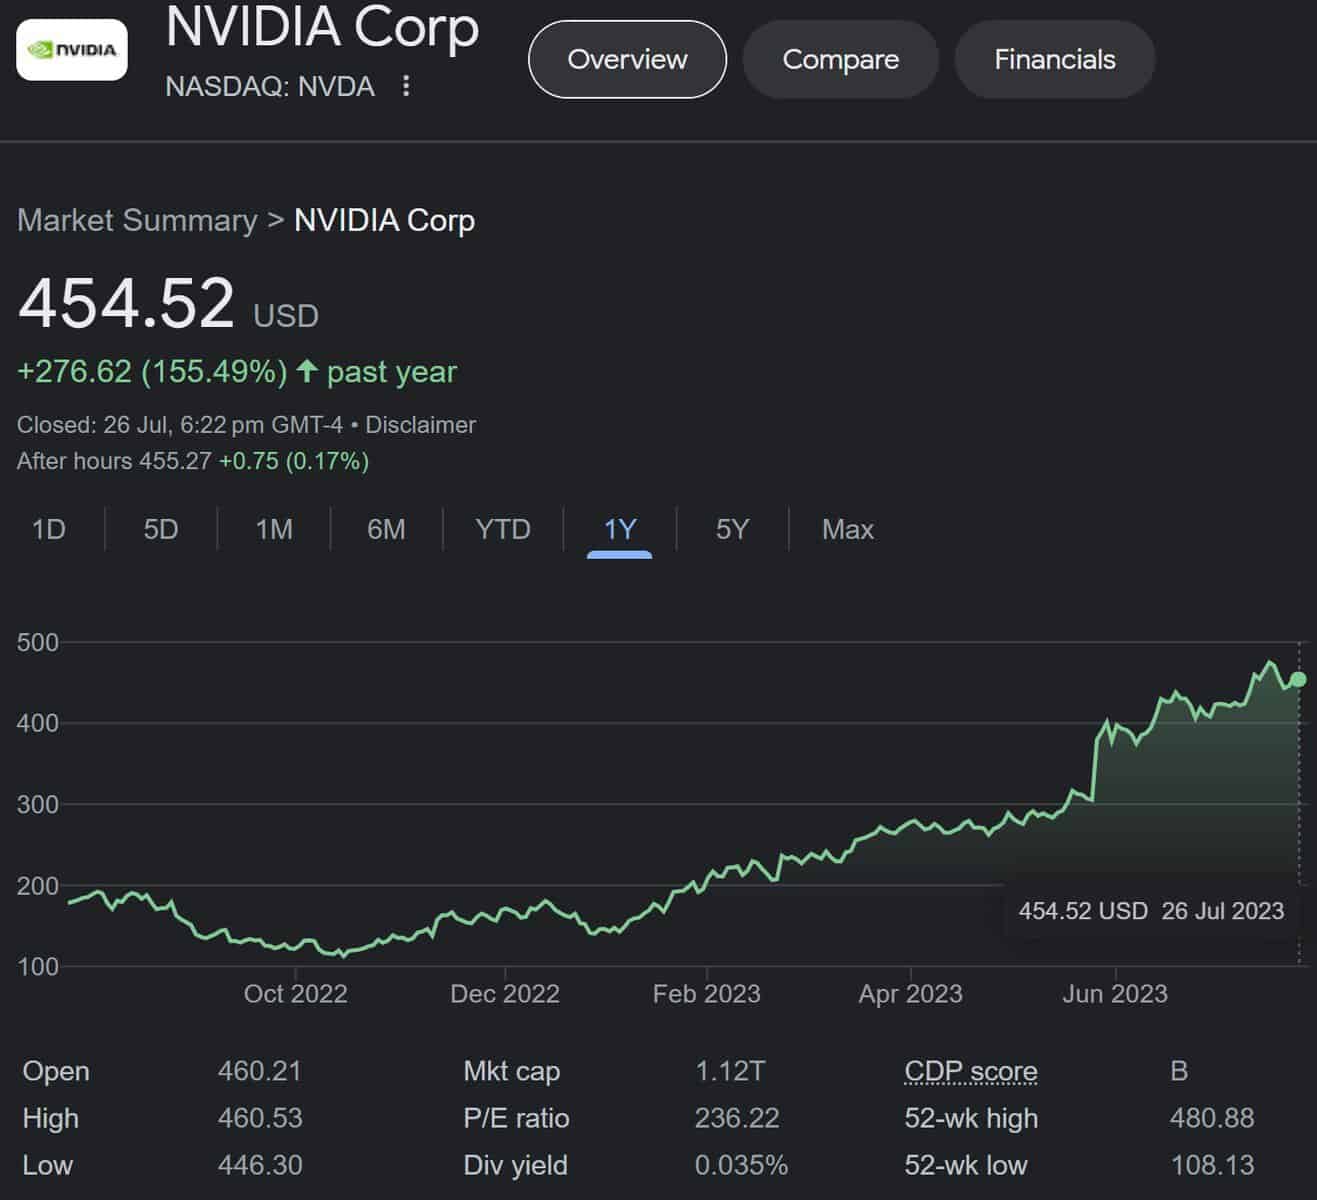The height and width of the screenshot is (1200, 1317).
Task: Switch to the Compare tab
Action: click(x=840, y=60)
